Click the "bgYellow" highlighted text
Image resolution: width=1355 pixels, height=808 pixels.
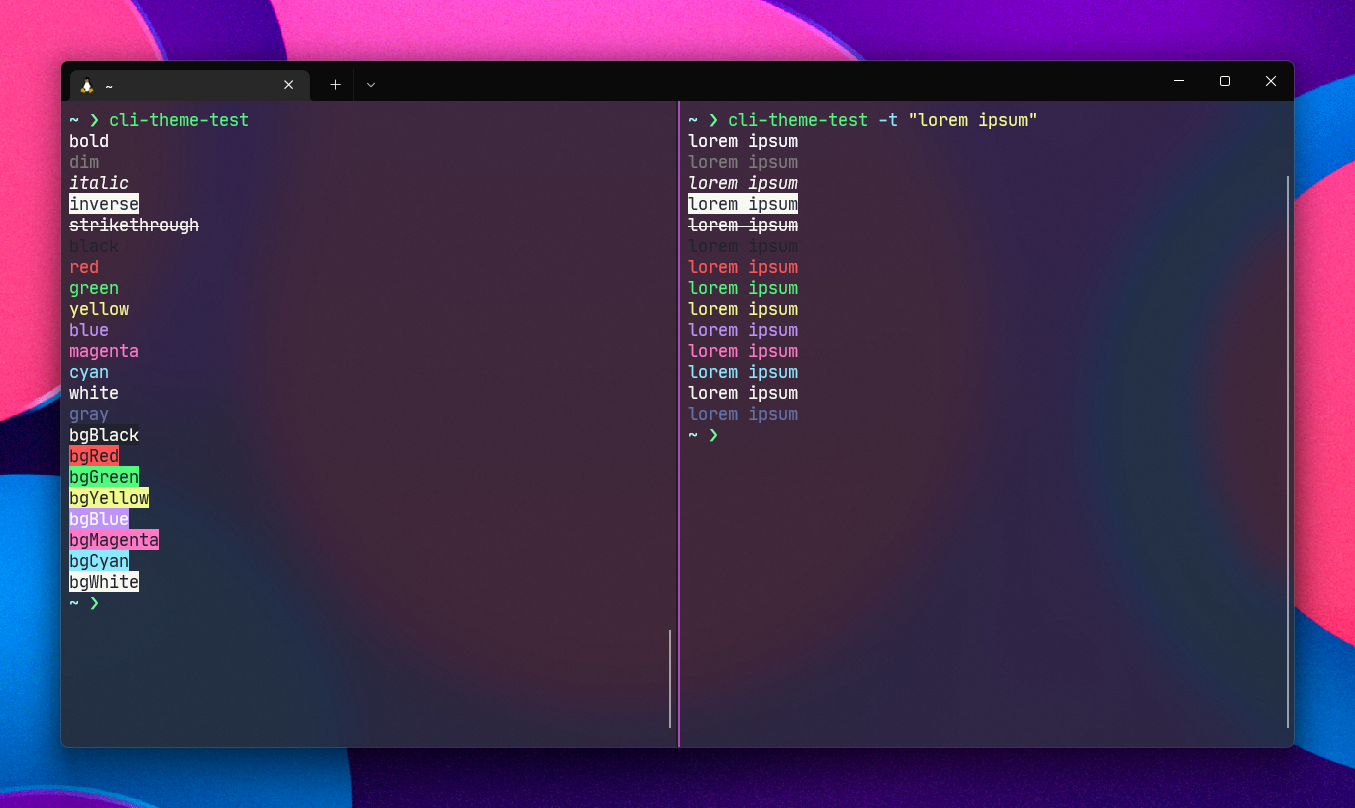point(109,498)
